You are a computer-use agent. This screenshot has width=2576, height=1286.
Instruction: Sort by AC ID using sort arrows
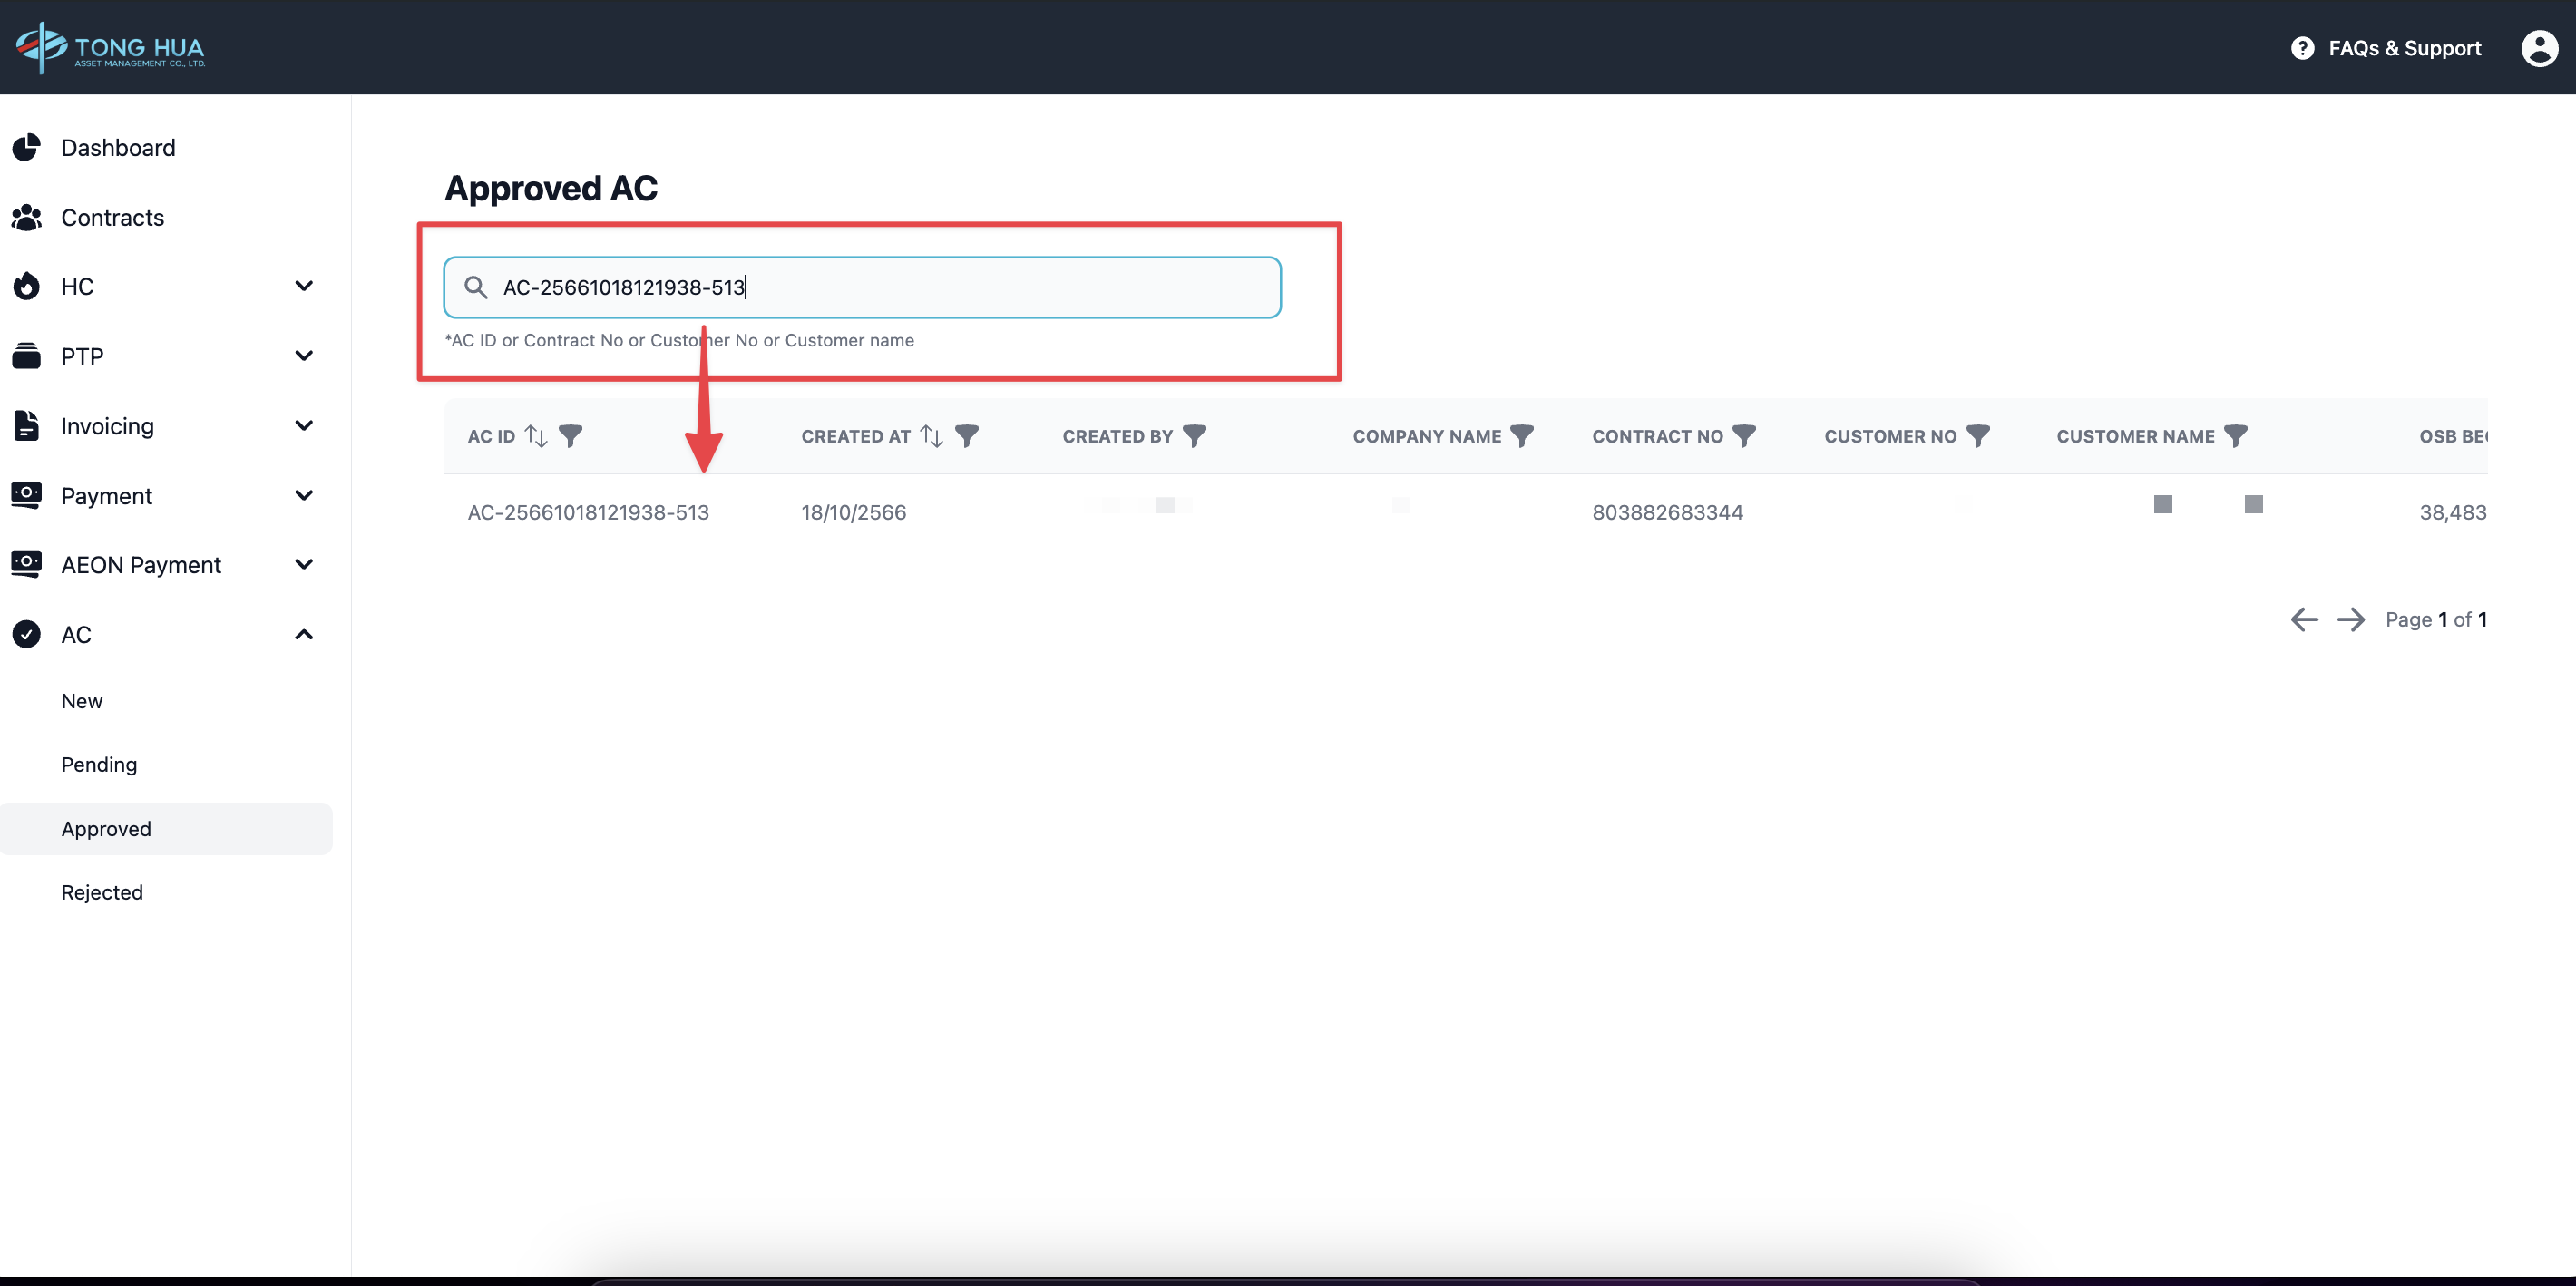click(x=536, y=436)
